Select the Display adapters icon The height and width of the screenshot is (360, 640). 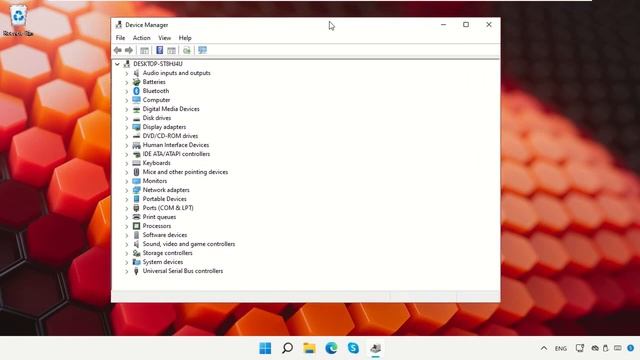(136, 127)
